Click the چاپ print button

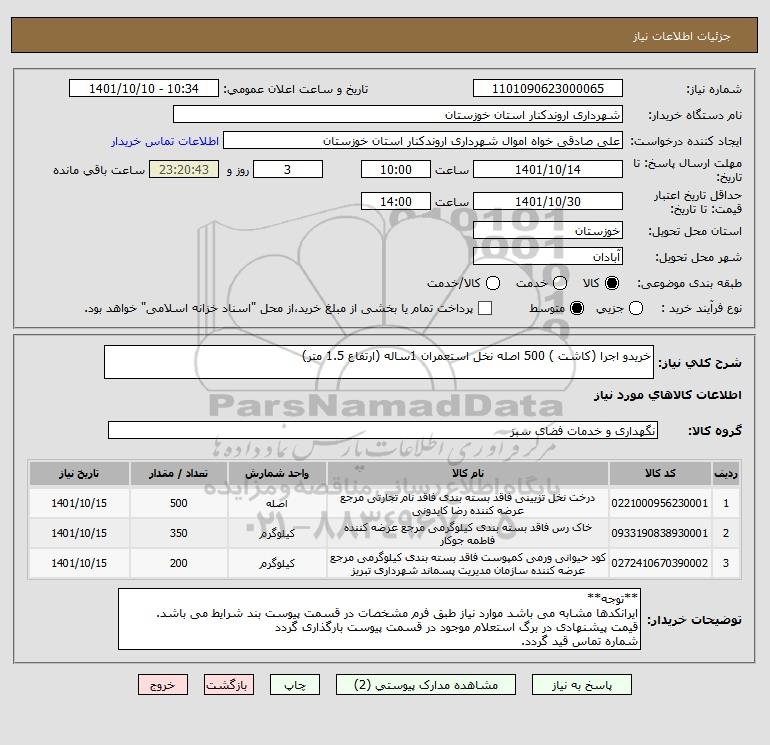click(295, 685)
